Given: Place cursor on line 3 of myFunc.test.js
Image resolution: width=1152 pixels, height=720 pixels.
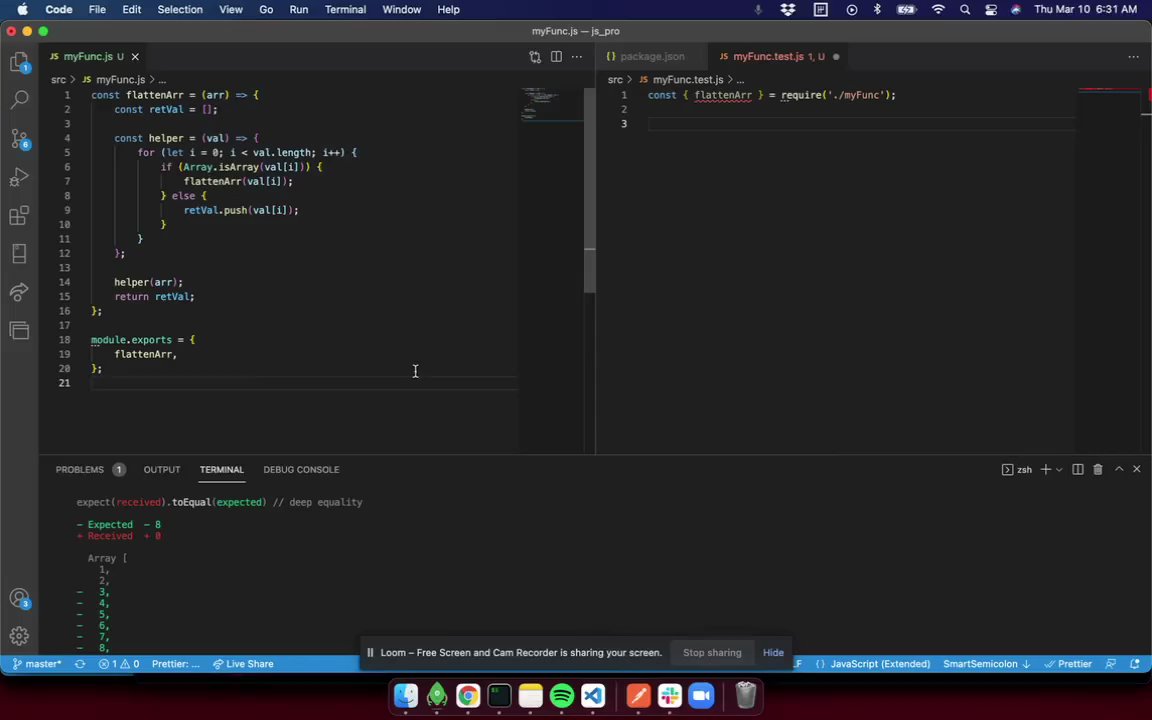Looking at the screenshot, I should [x=861, y=123].
